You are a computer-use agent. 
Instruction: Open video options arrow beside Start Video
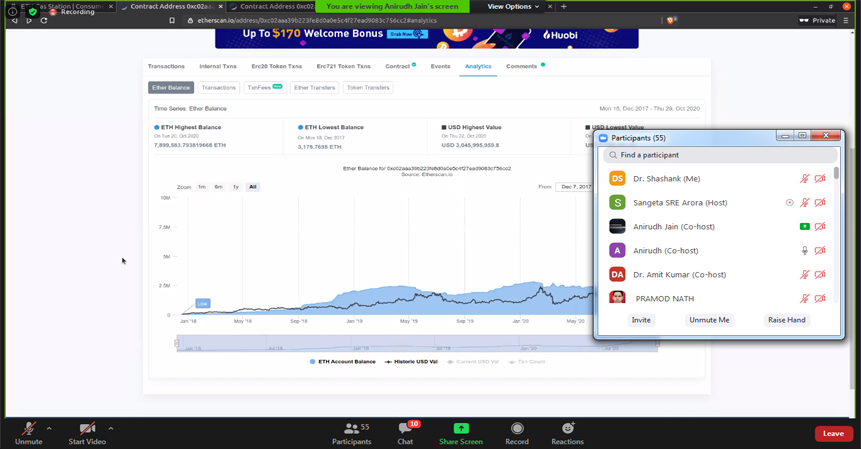click(110, 429)
